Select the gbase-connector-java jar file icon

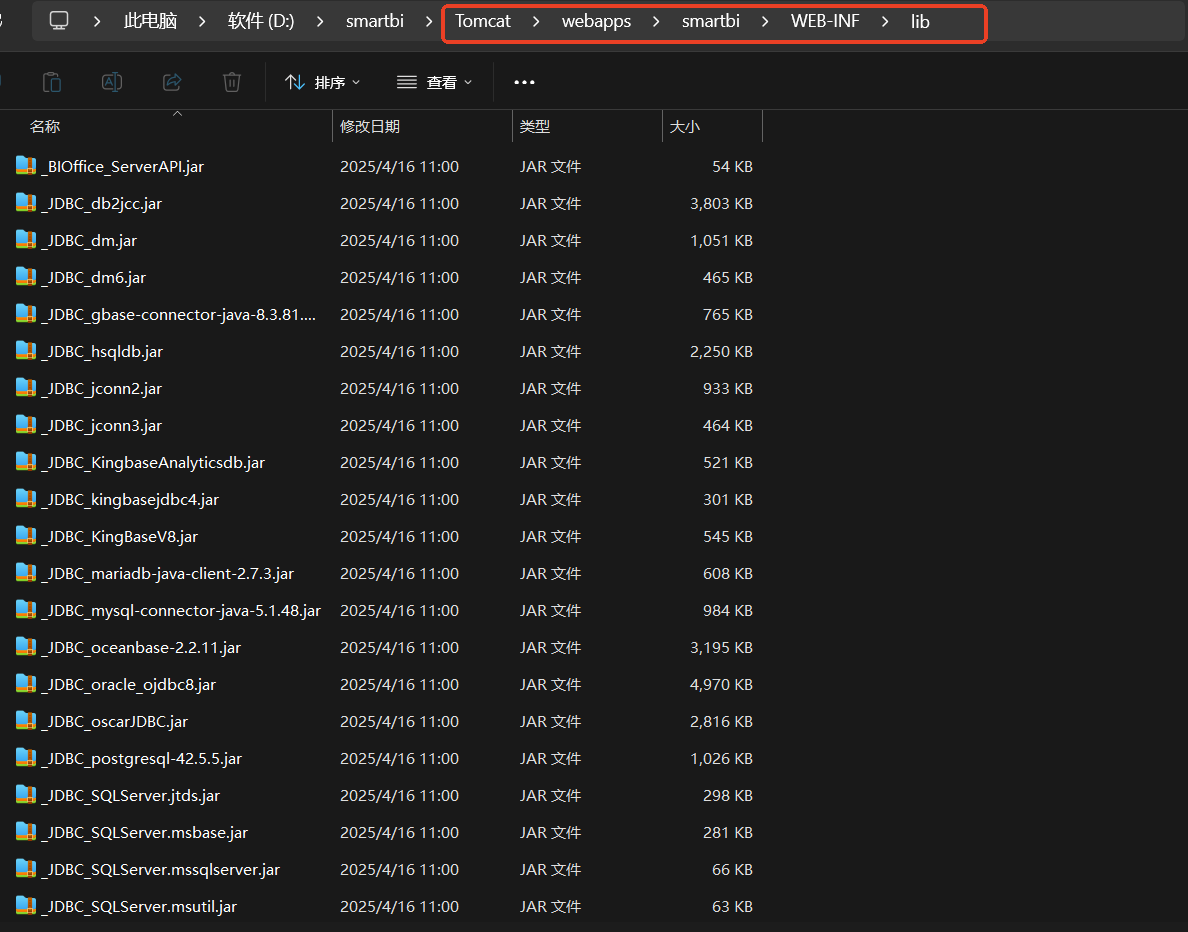coord(26,314)
